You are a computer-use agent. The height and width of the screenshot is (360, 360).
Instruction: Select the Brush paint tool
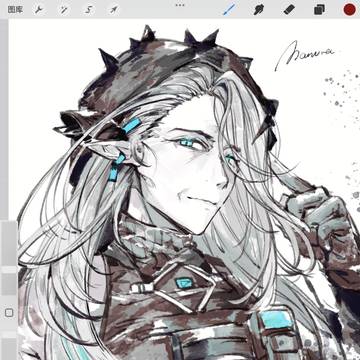229,10
